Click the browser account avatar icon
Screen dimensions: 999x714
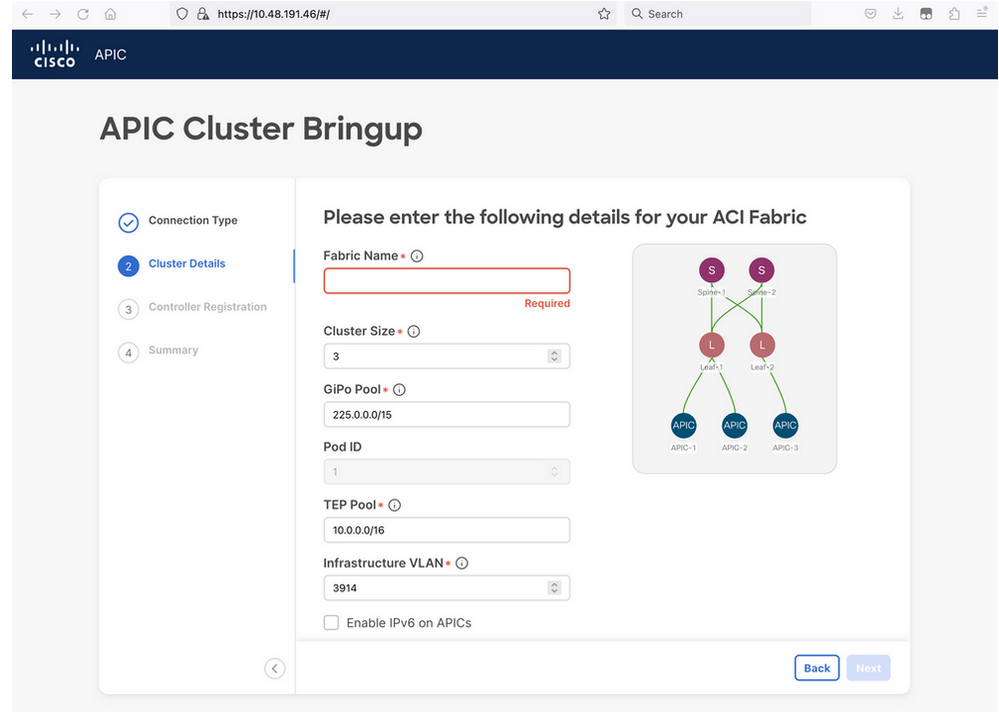tap(926, 14)
